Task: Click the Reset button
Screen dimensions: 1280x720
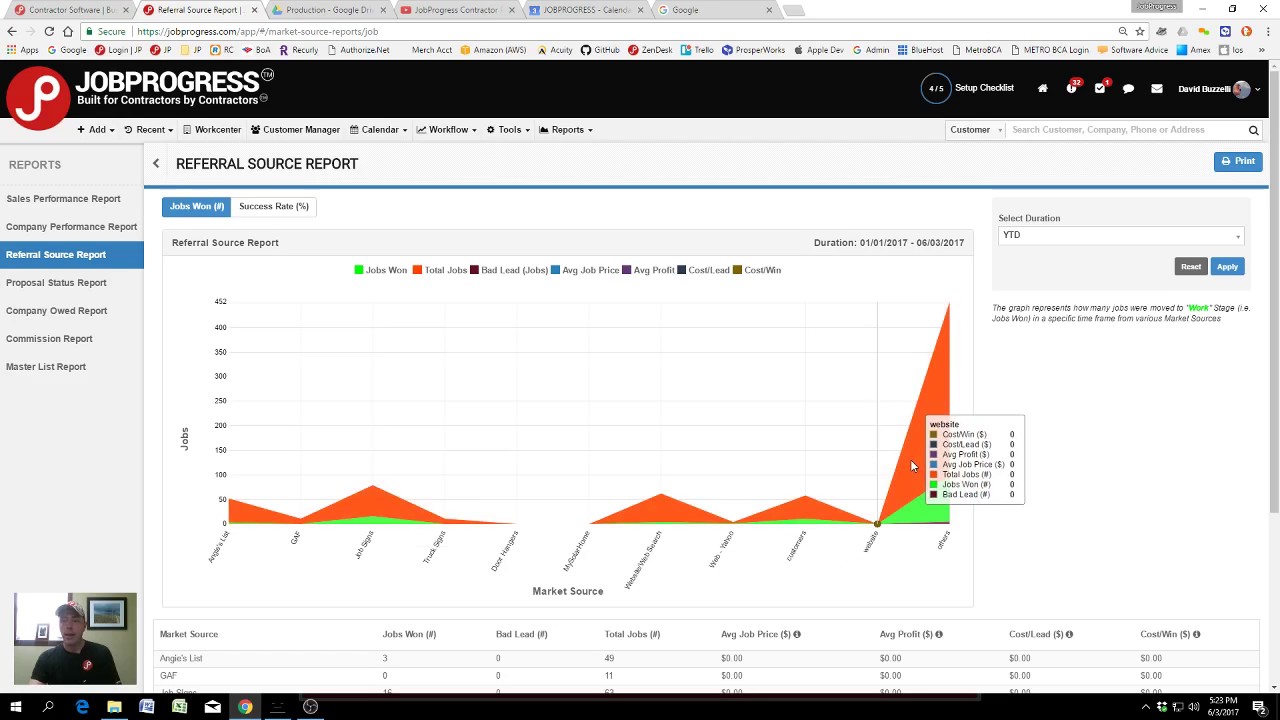Action: (1190, 267)
